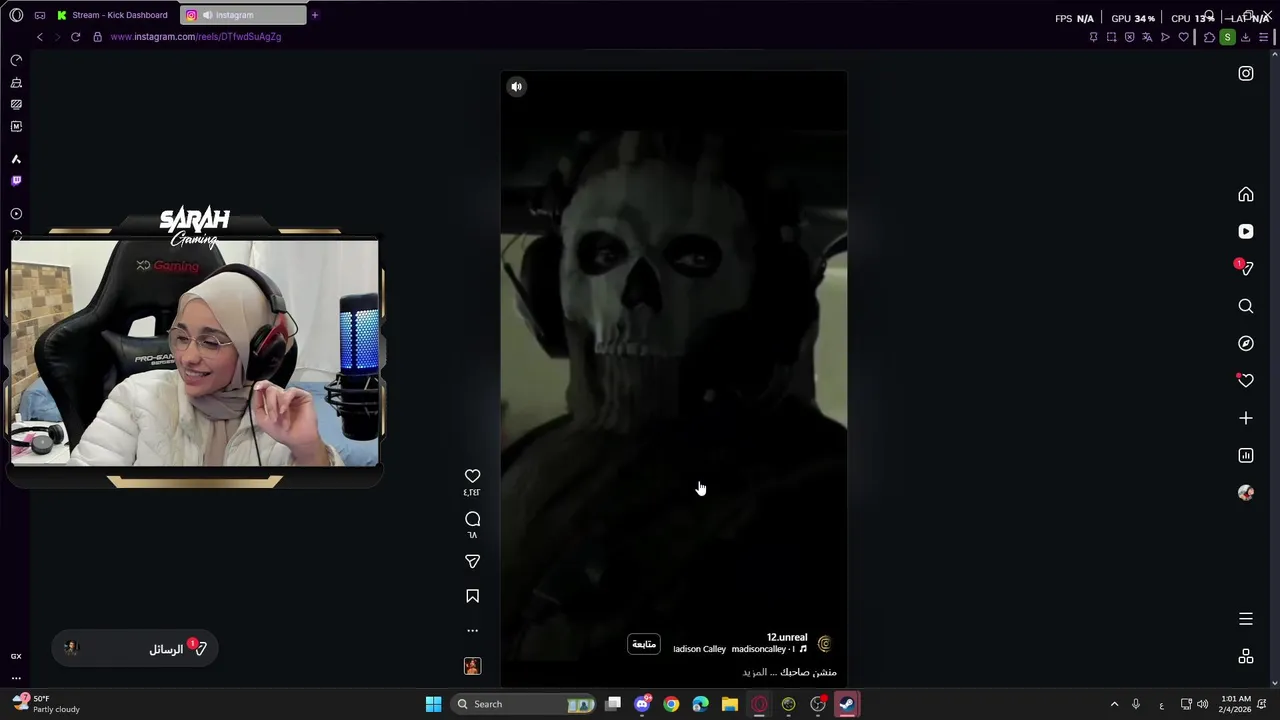Open Meta apps grid icon
Viewport: 1280px width, 720px height.
1245,656
